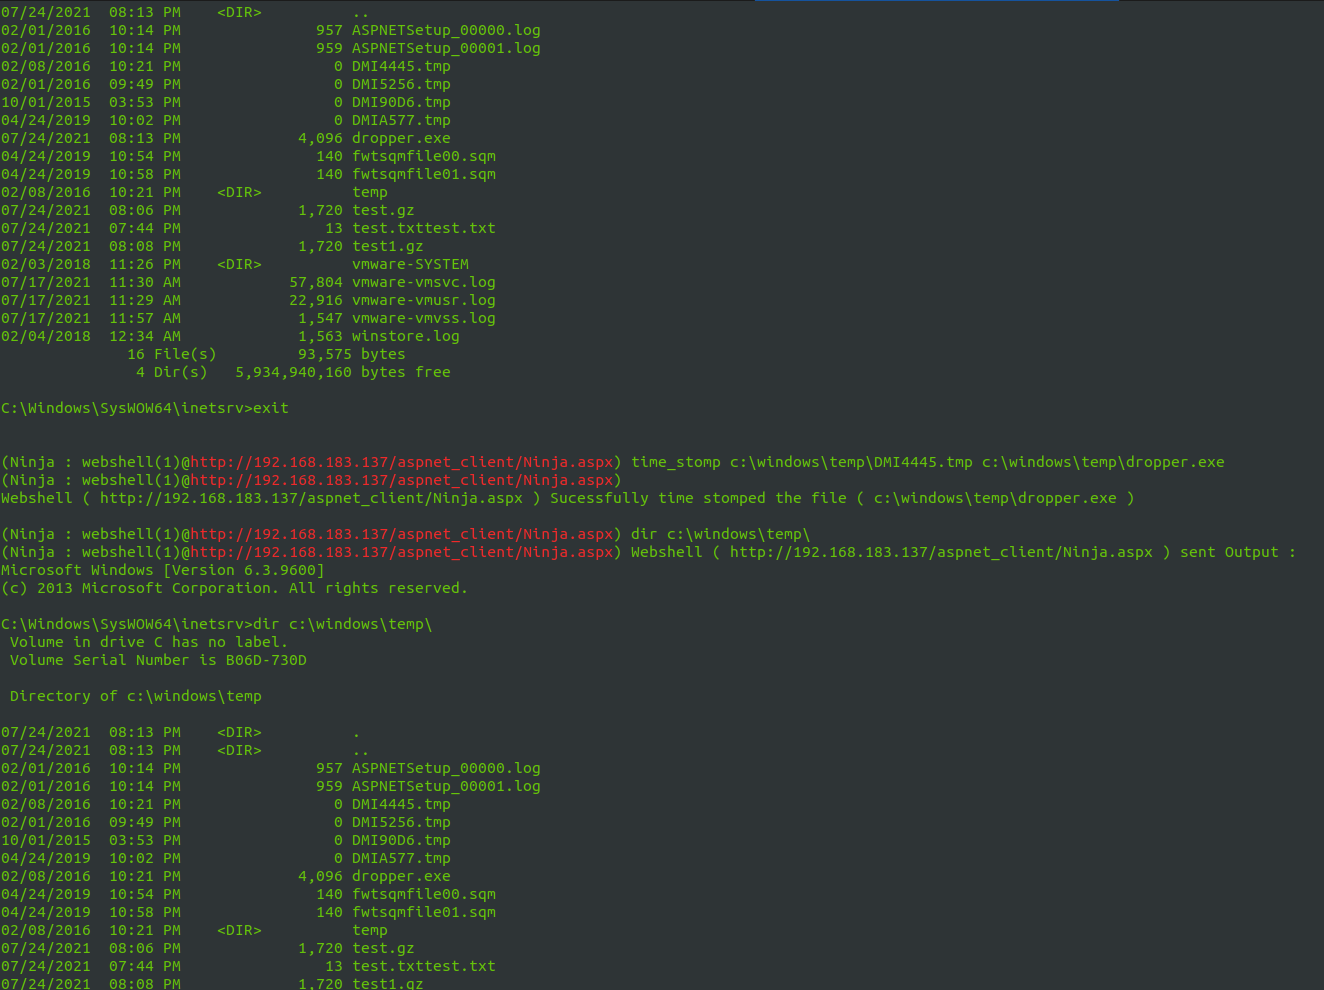Click the red Ninja.aspx URL on the time_stomp line
The image size is (1324, 990).
pyautogui.click(x=401, y=462)
